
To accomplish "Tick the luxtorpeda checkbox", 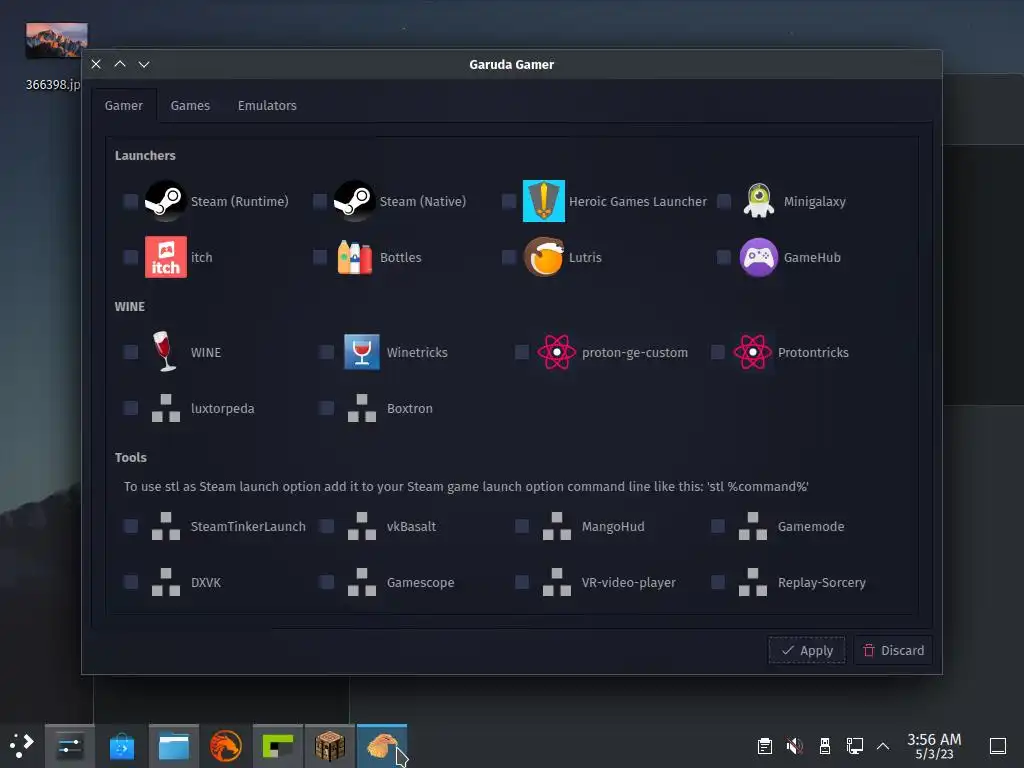I will click(x=131, y=408).
